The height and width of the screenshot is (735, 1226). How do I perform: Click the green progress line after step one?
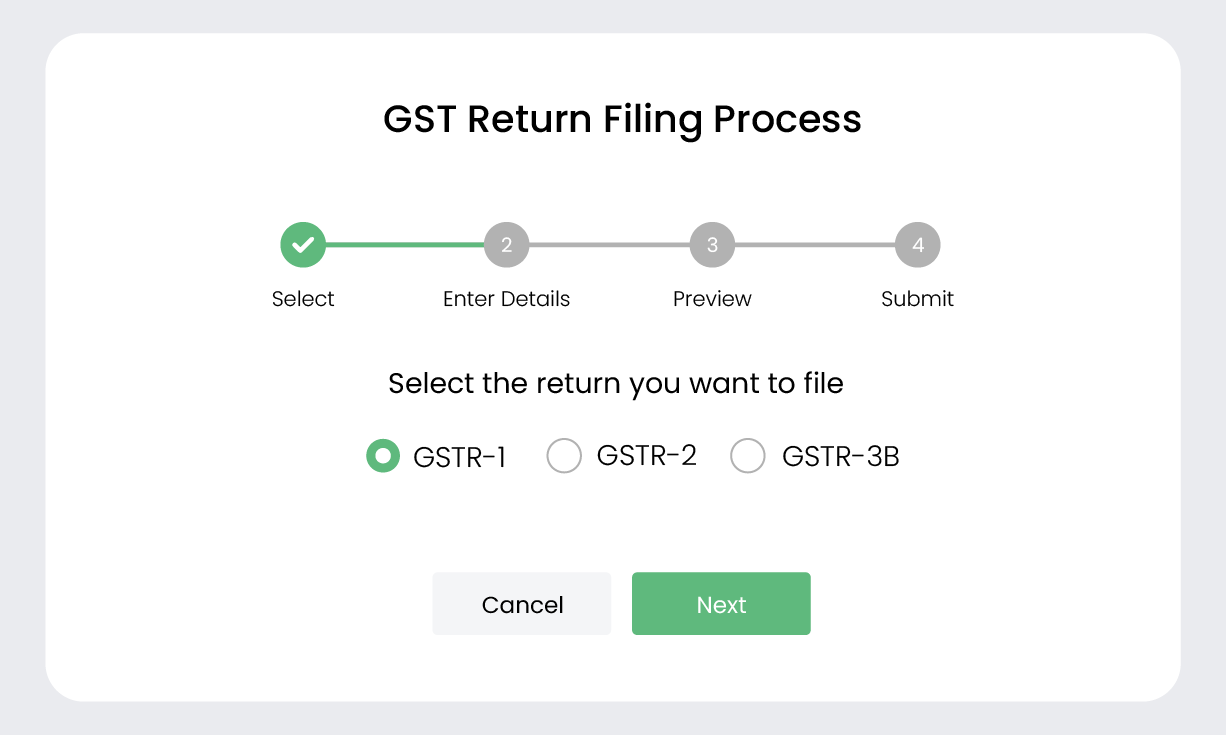(405, 245)
